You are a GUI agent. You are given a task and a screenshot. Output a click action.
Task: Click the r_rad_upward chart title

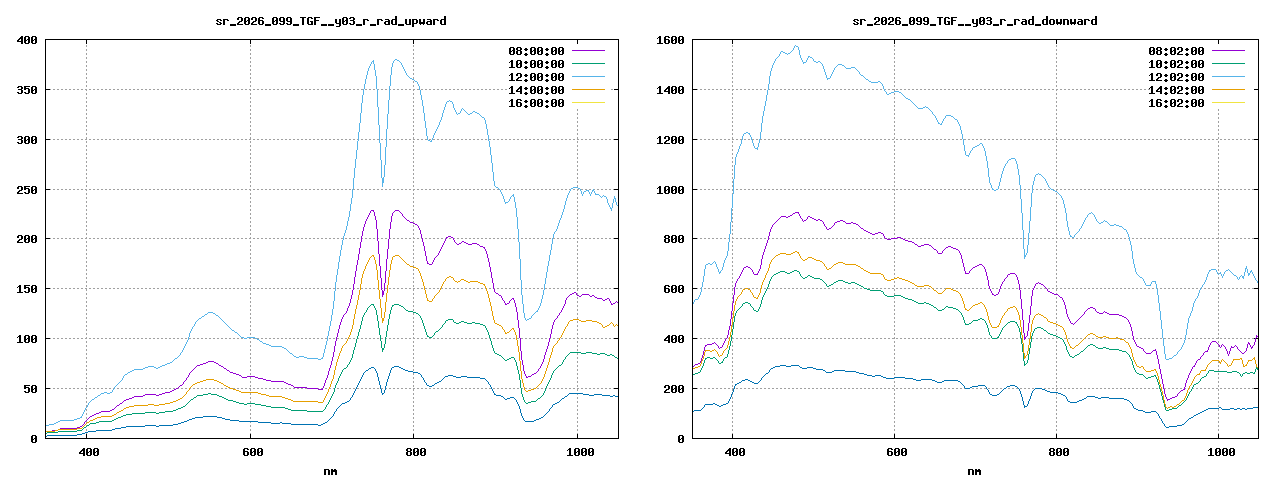331,21
